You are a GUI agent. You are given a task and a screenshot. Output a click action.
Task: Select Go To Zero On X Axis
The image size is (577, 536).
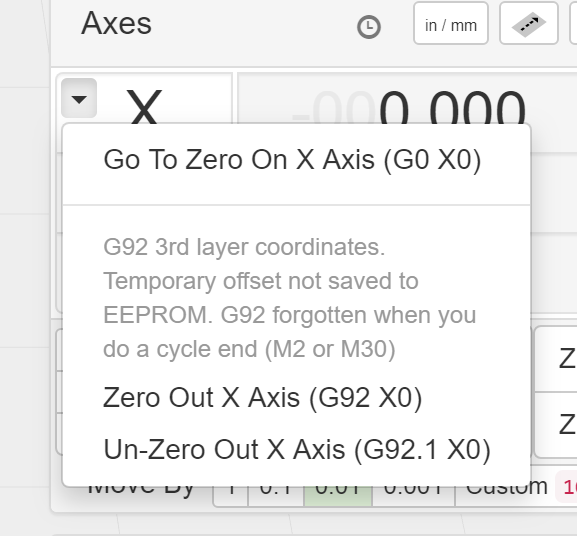293,160
